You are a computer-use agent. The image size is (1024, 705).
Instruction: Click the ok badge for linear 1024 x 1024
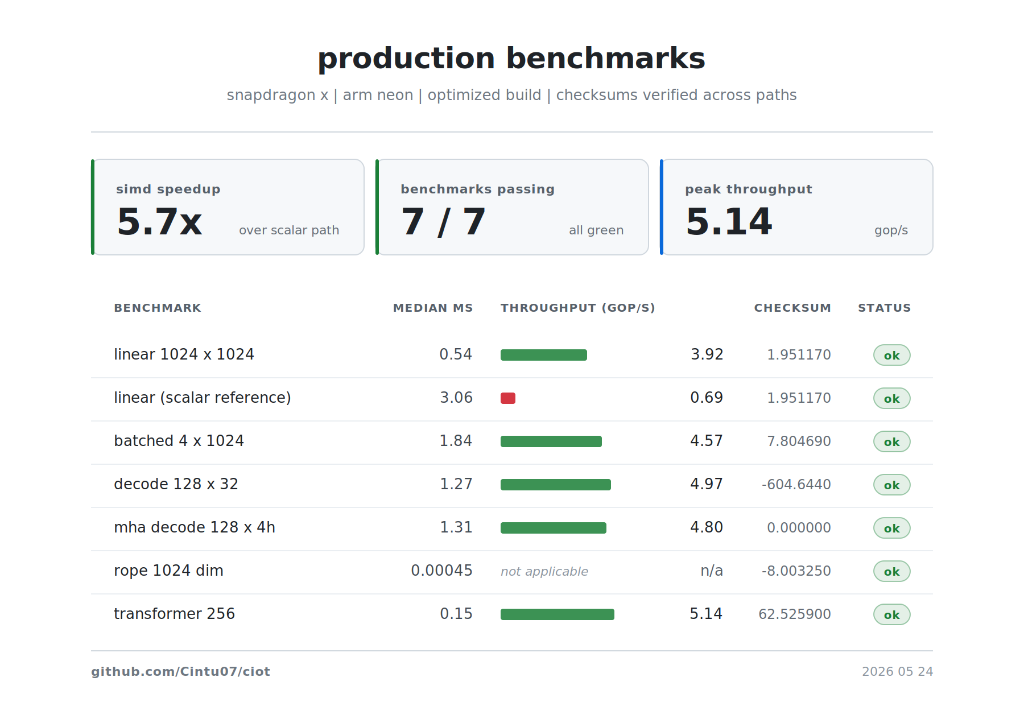(891, 355)
